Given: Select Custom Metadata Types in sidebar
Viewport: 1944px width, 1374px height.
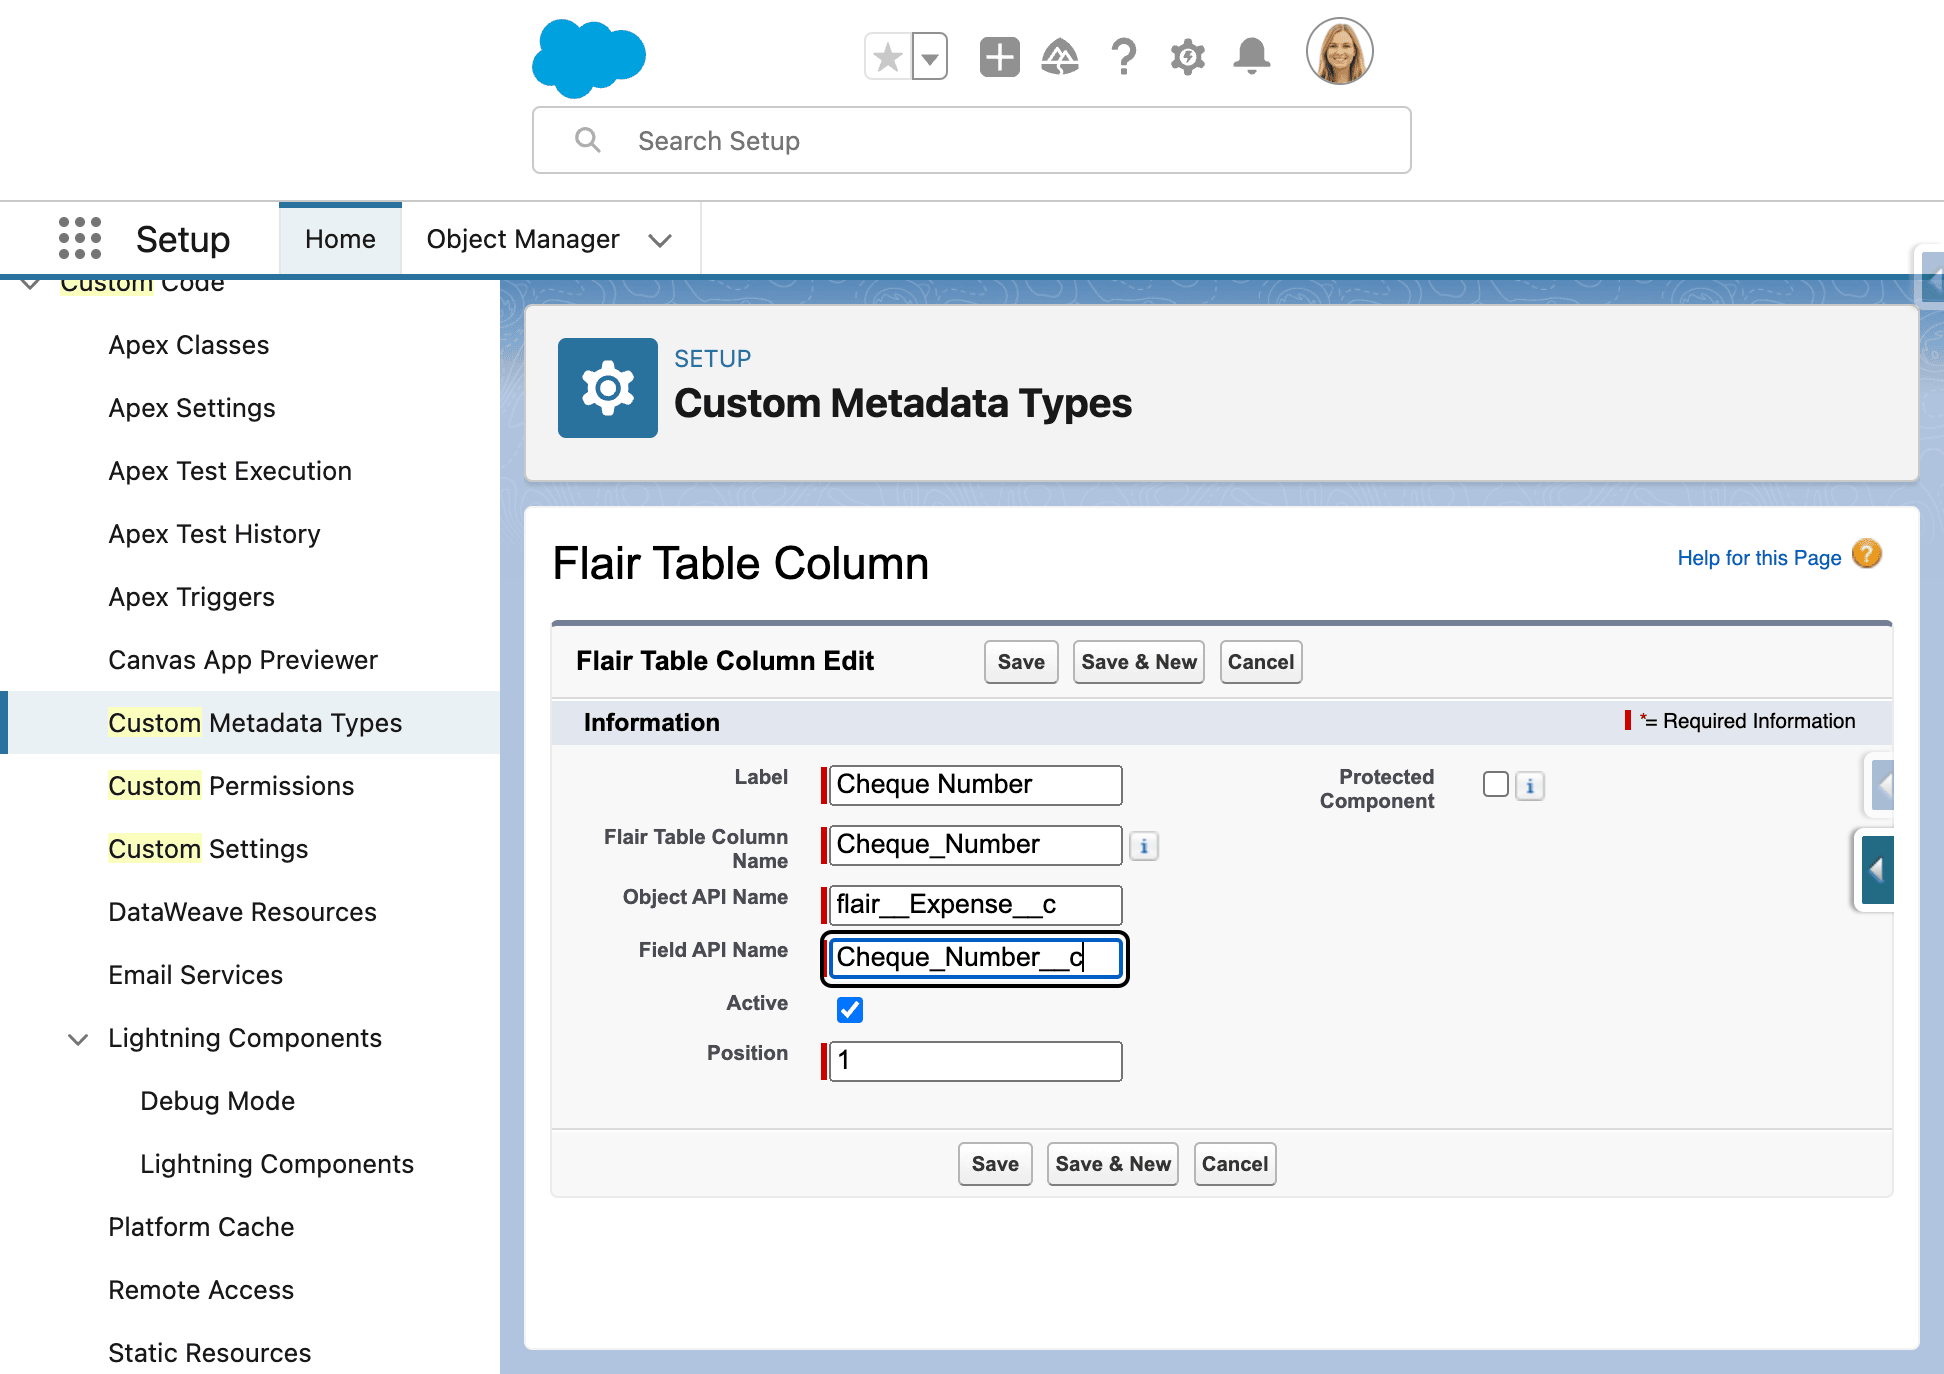Looking at the screenshot, I should click(255, 723).
